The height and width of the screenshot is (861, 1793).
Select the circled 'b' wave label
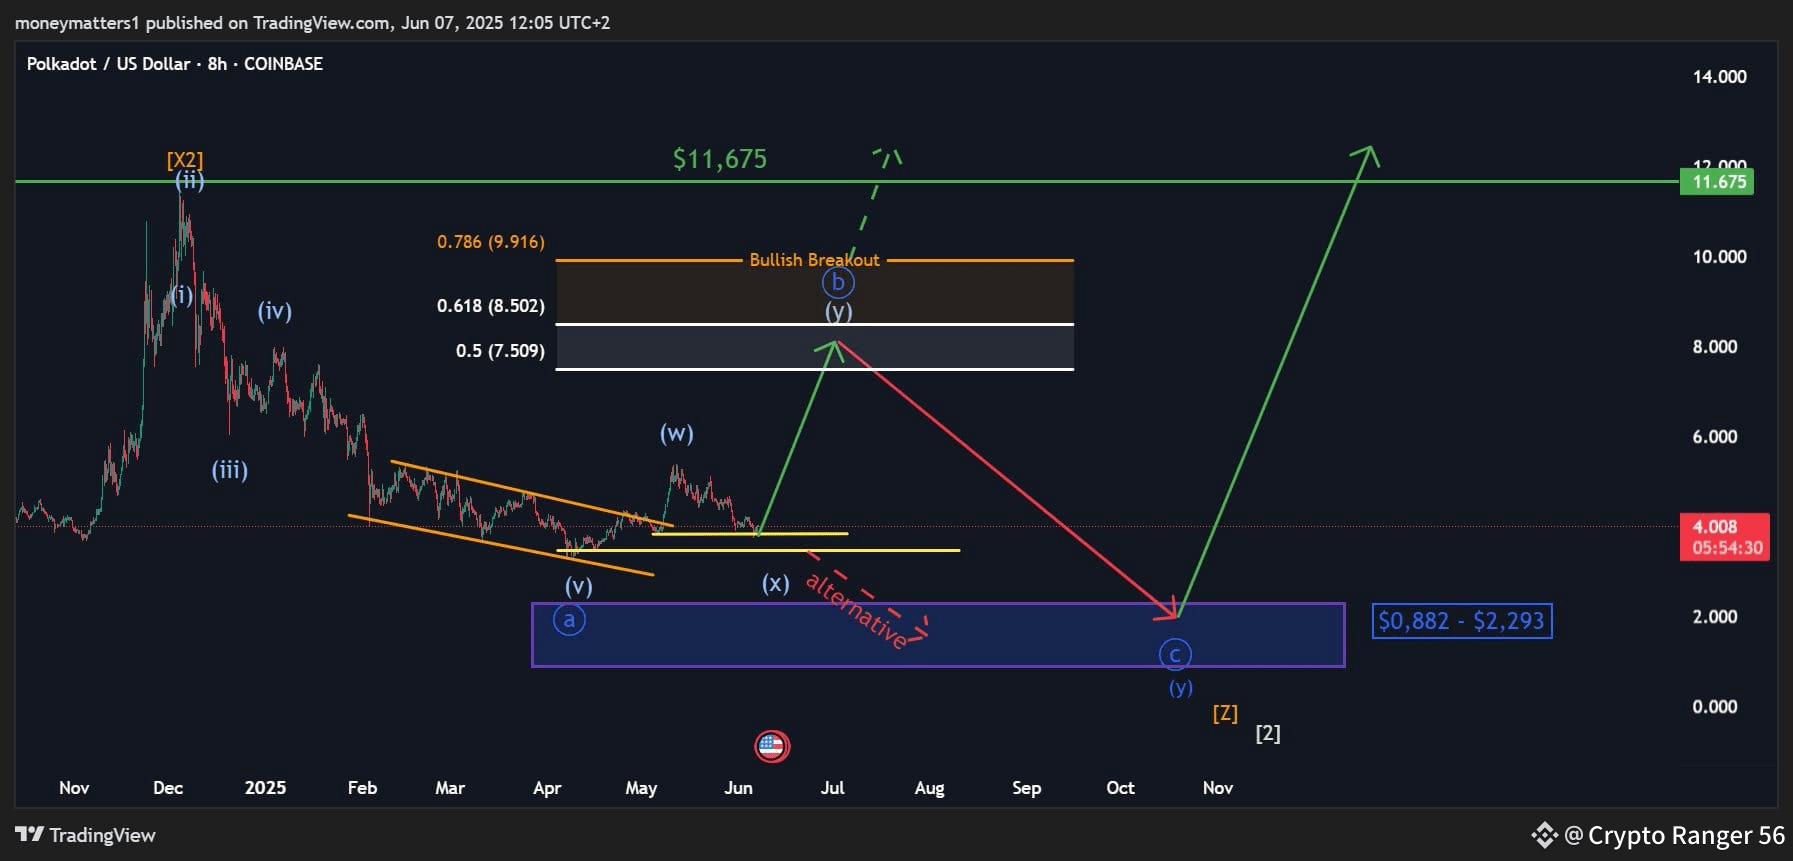pos(839,283)
